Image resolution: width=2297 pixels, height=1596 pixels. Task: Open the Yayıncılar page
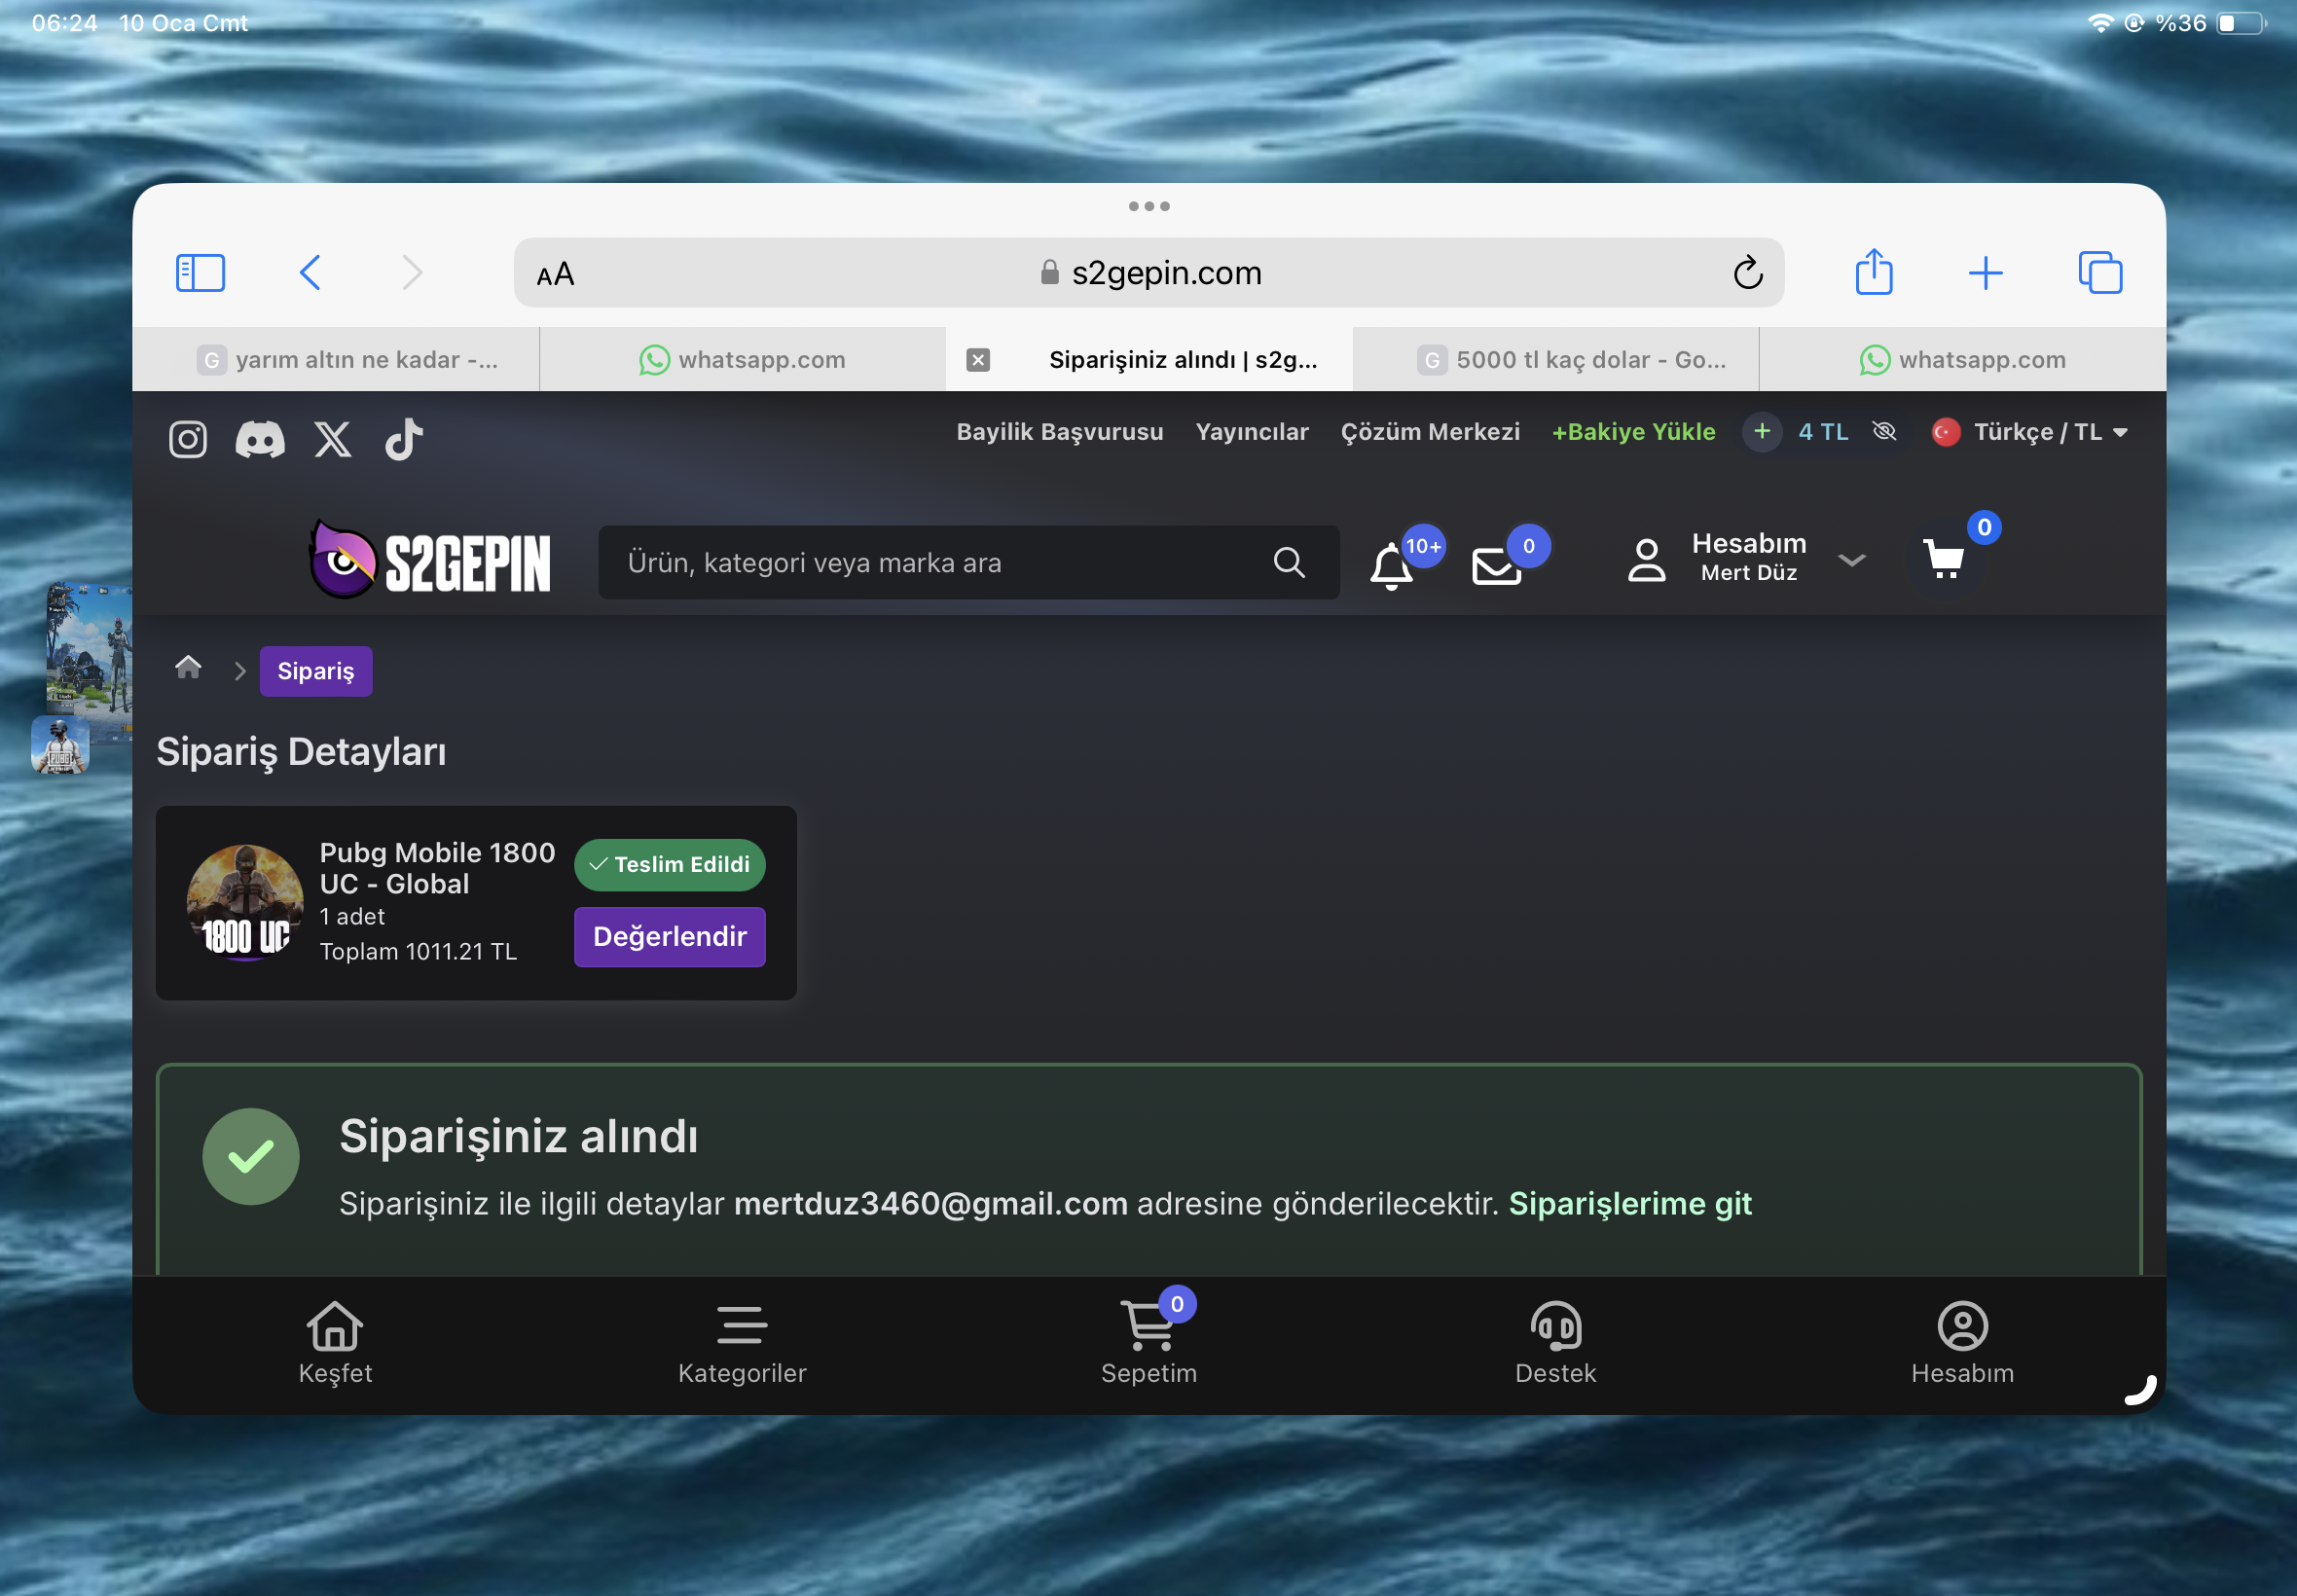coord(1252,432)
